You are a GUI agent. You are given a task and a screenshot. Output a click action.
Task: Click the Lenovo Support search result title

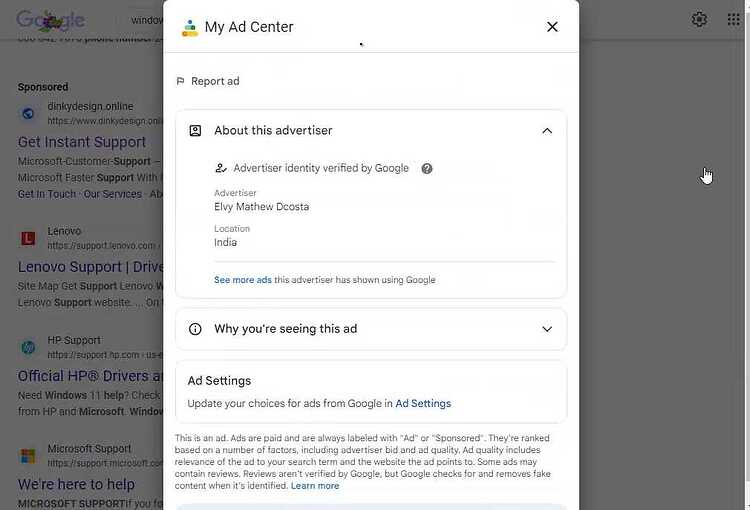(90, 267)
